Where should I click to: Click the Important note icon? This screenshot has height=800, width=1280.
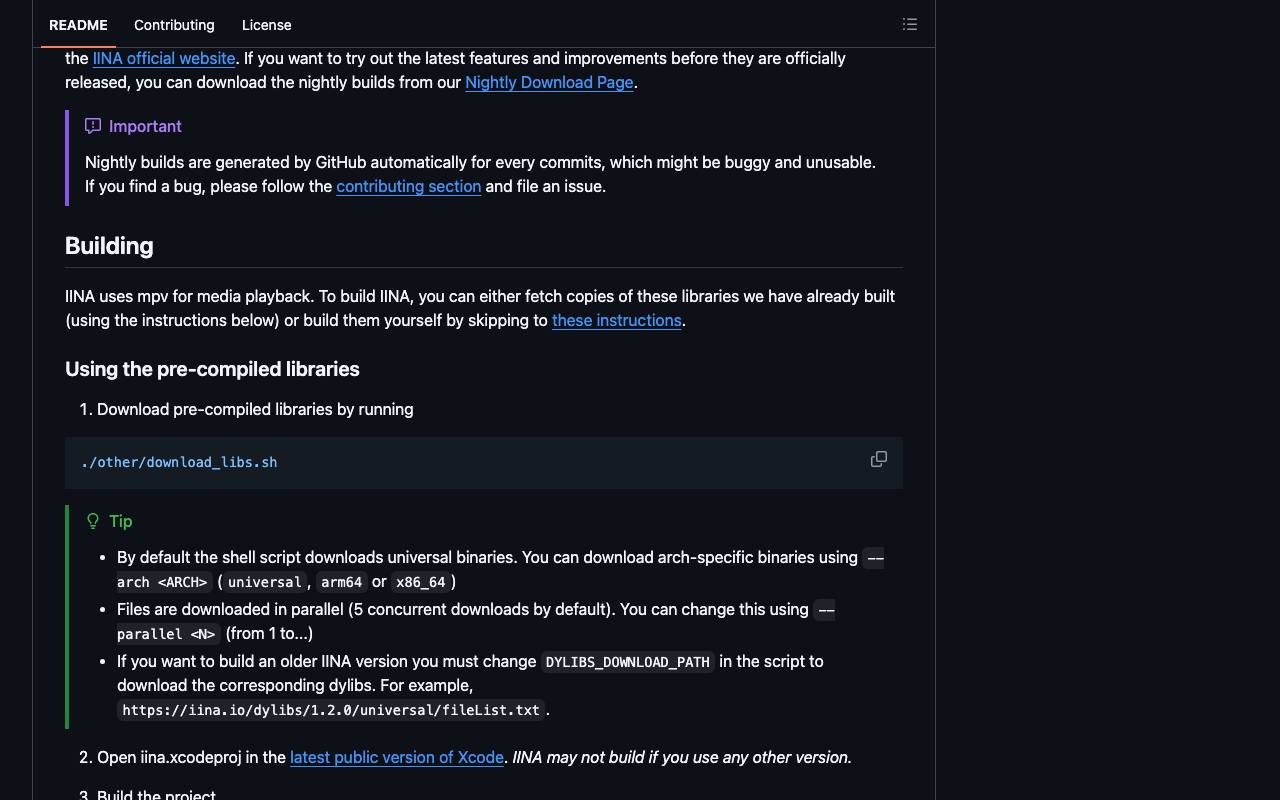93,126
